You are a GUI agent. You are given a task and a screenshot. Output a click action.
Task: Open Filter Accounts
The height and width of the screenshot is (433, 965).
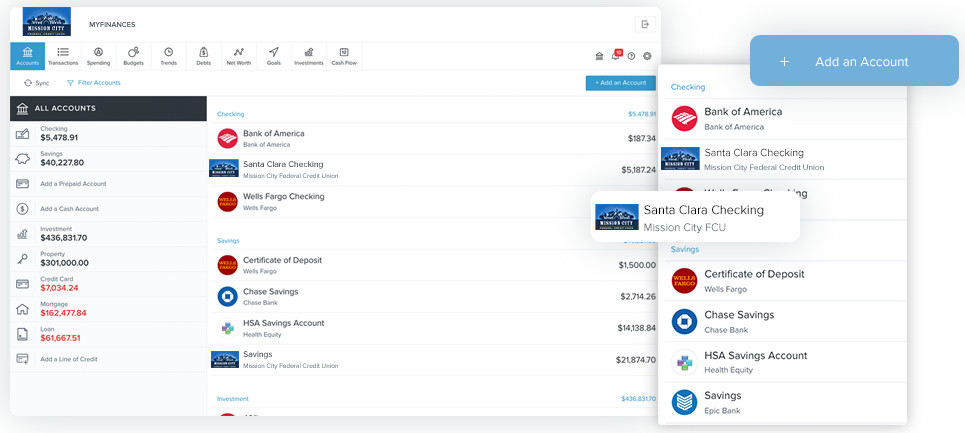tap(94, 82)
